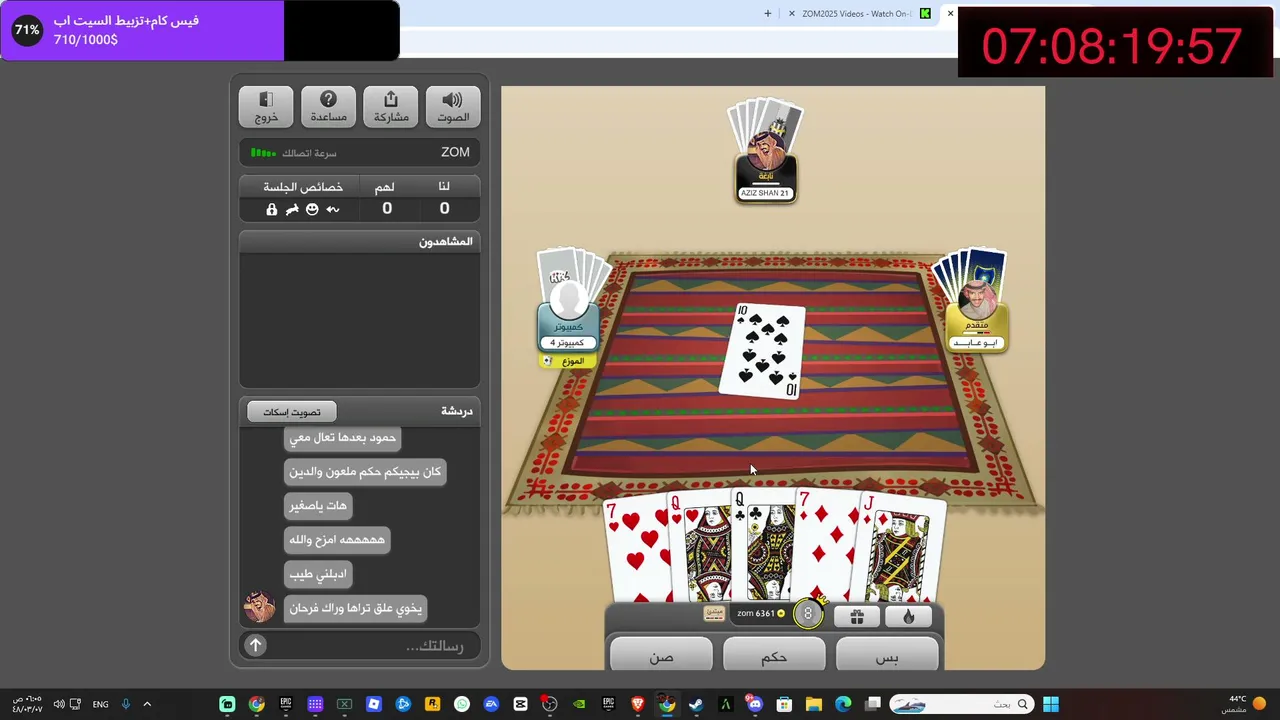
Task: Open Microsoft Edge from the taskbar
Action: pyautogui.click(x=843, y=704)
